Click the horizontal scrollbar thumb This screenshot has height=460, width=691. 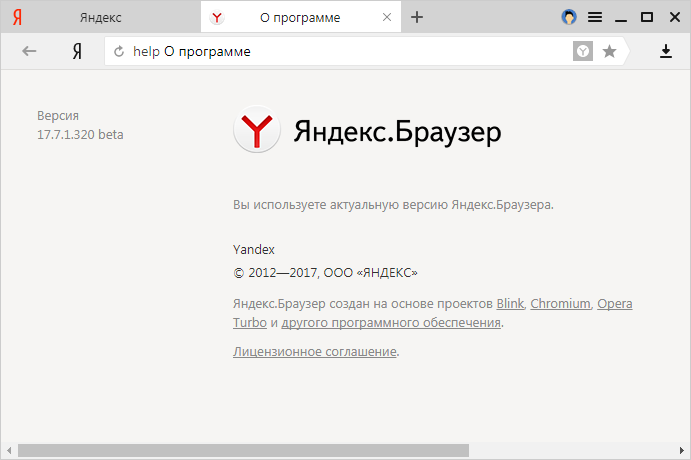243,451
